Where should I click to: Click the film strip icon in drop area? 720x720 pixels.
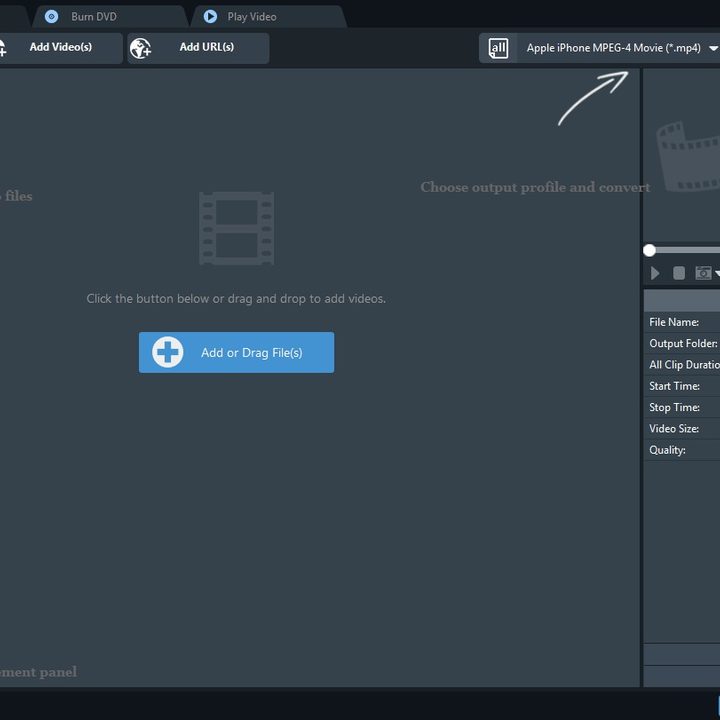tap(237, 229)
